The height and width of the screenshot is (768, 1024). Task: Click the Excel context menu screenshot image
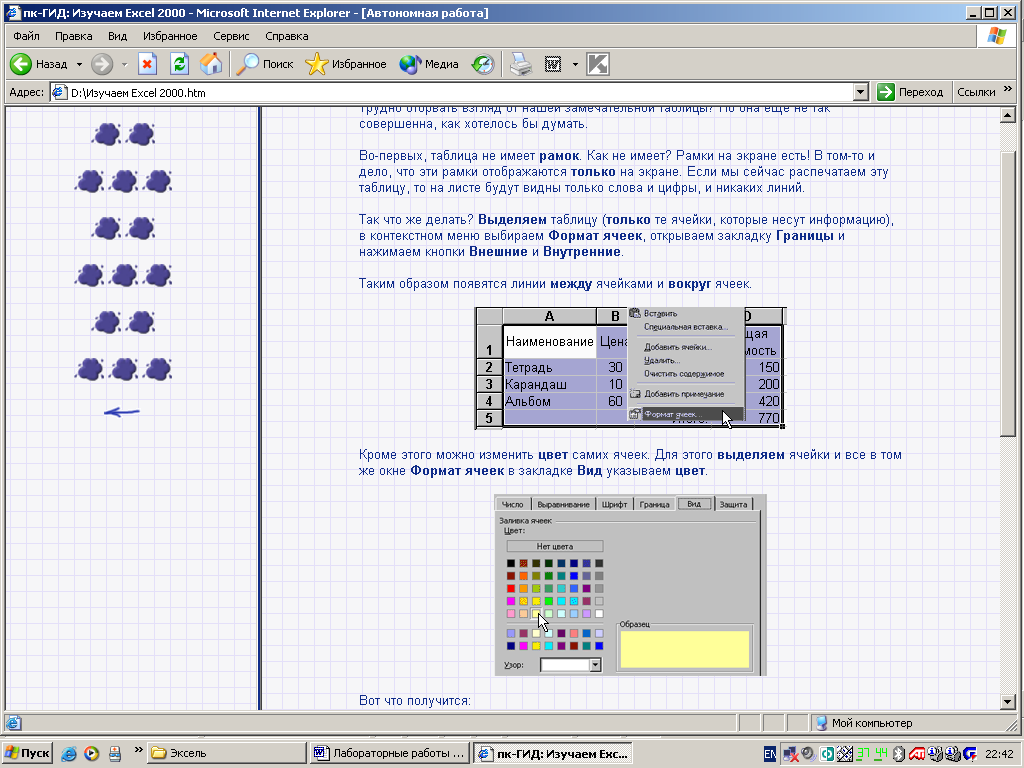pyautogui.click(x=631, y=368)
